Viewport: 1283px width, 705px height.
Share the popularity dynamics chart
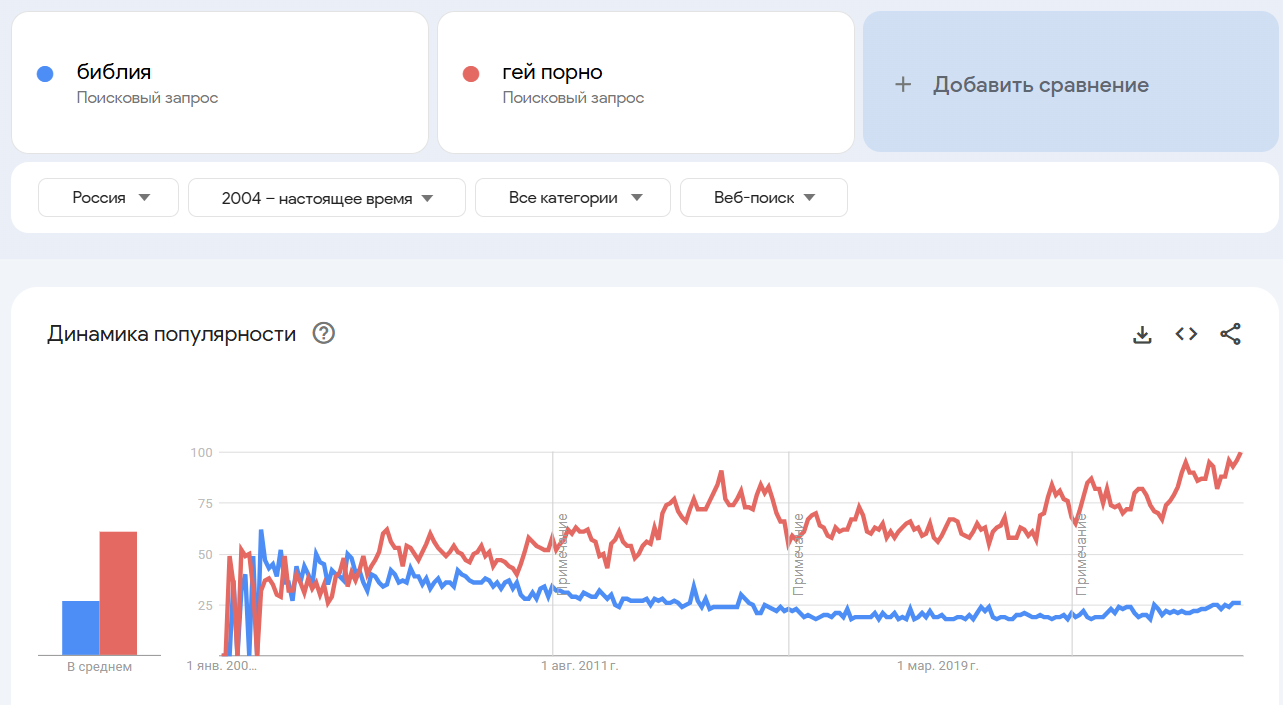pos(1230,334)
